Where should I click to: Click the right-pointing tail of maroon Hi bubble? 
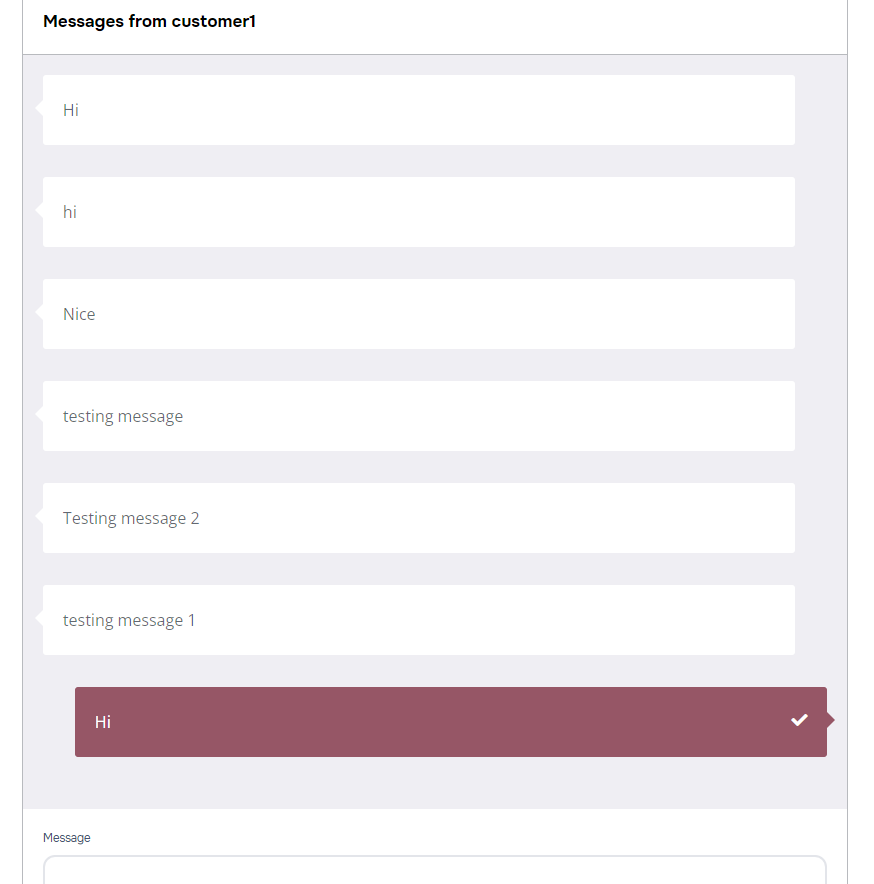pos(831,720)
